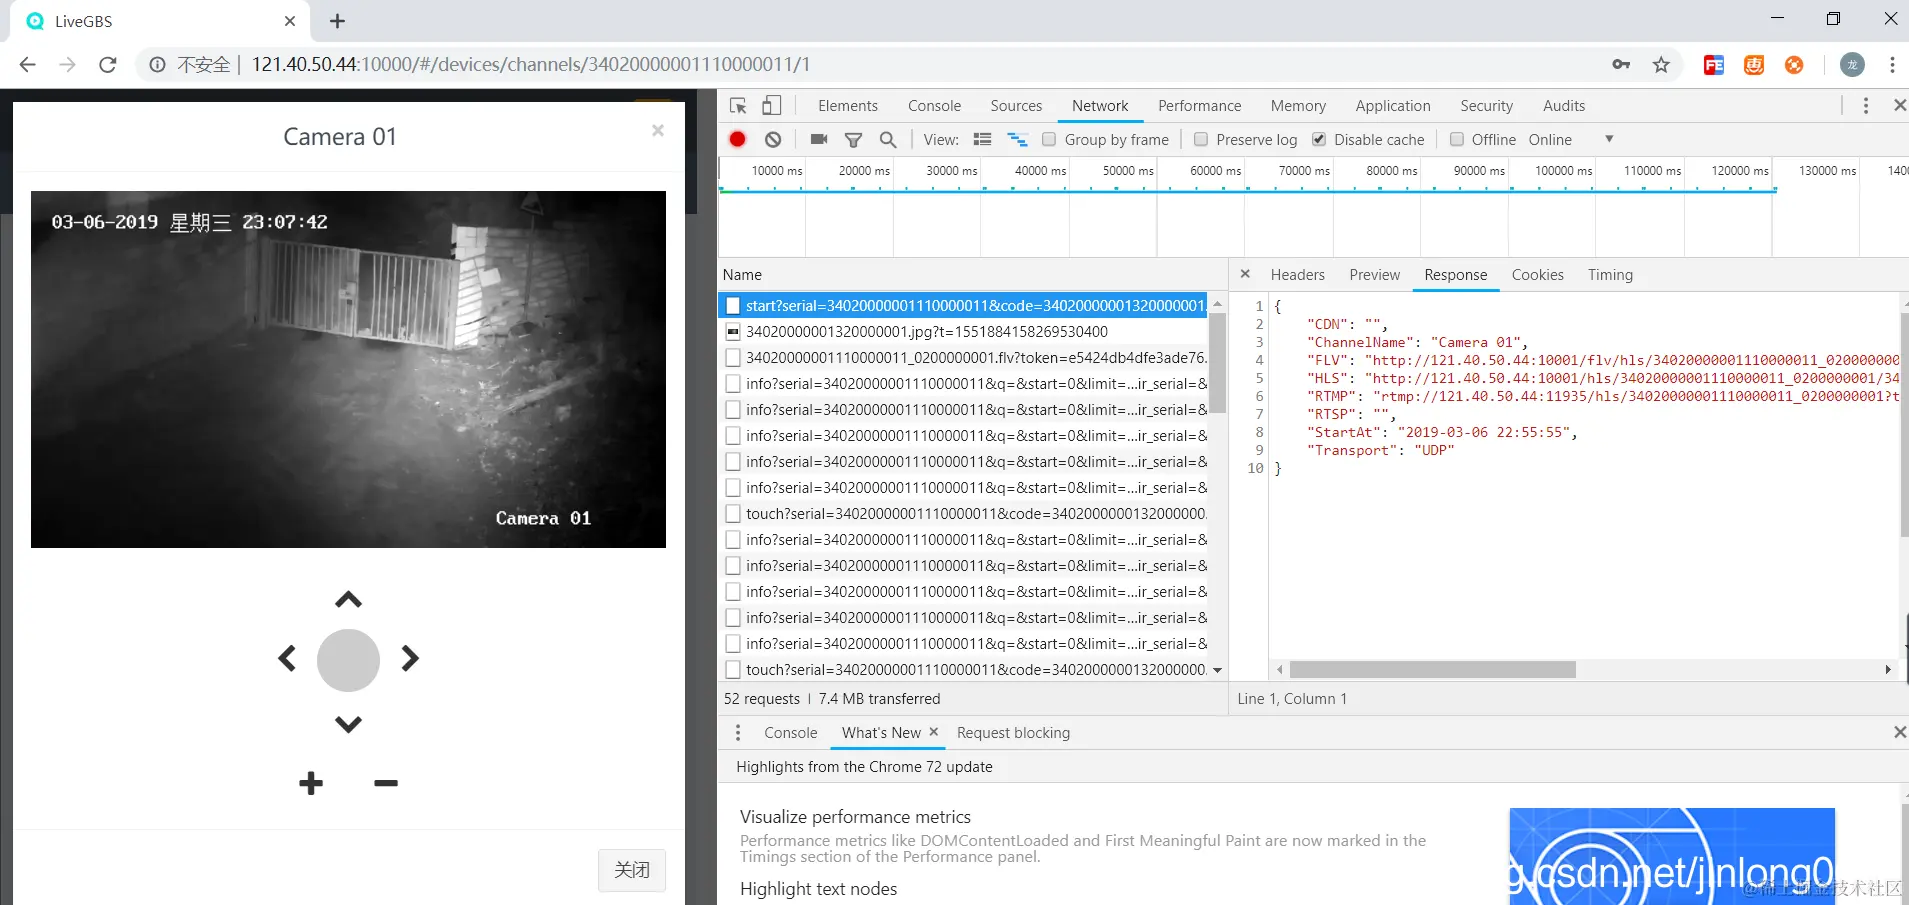1909x905 pixels.
Task: Open the Headers tab of the request
Action: point(1297,275)
